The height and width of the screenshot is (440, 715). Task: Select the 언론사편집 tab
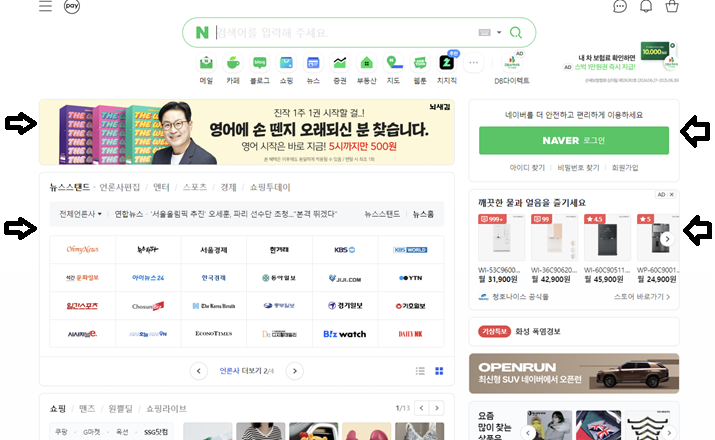(x=119, y=187)
